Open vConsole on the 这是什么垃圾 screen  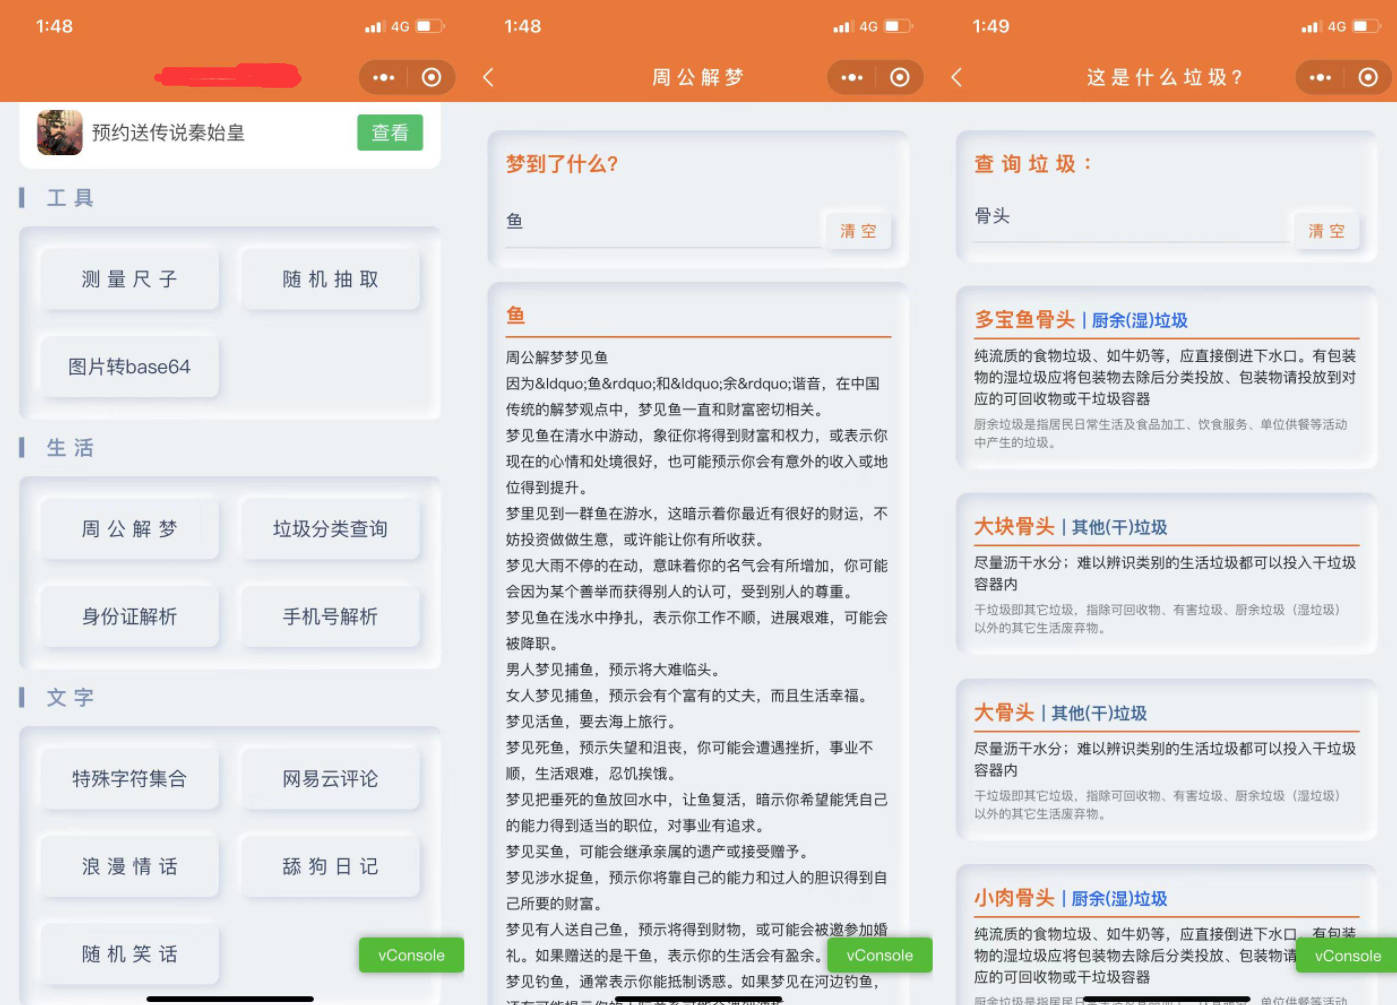coord(1347,955)
